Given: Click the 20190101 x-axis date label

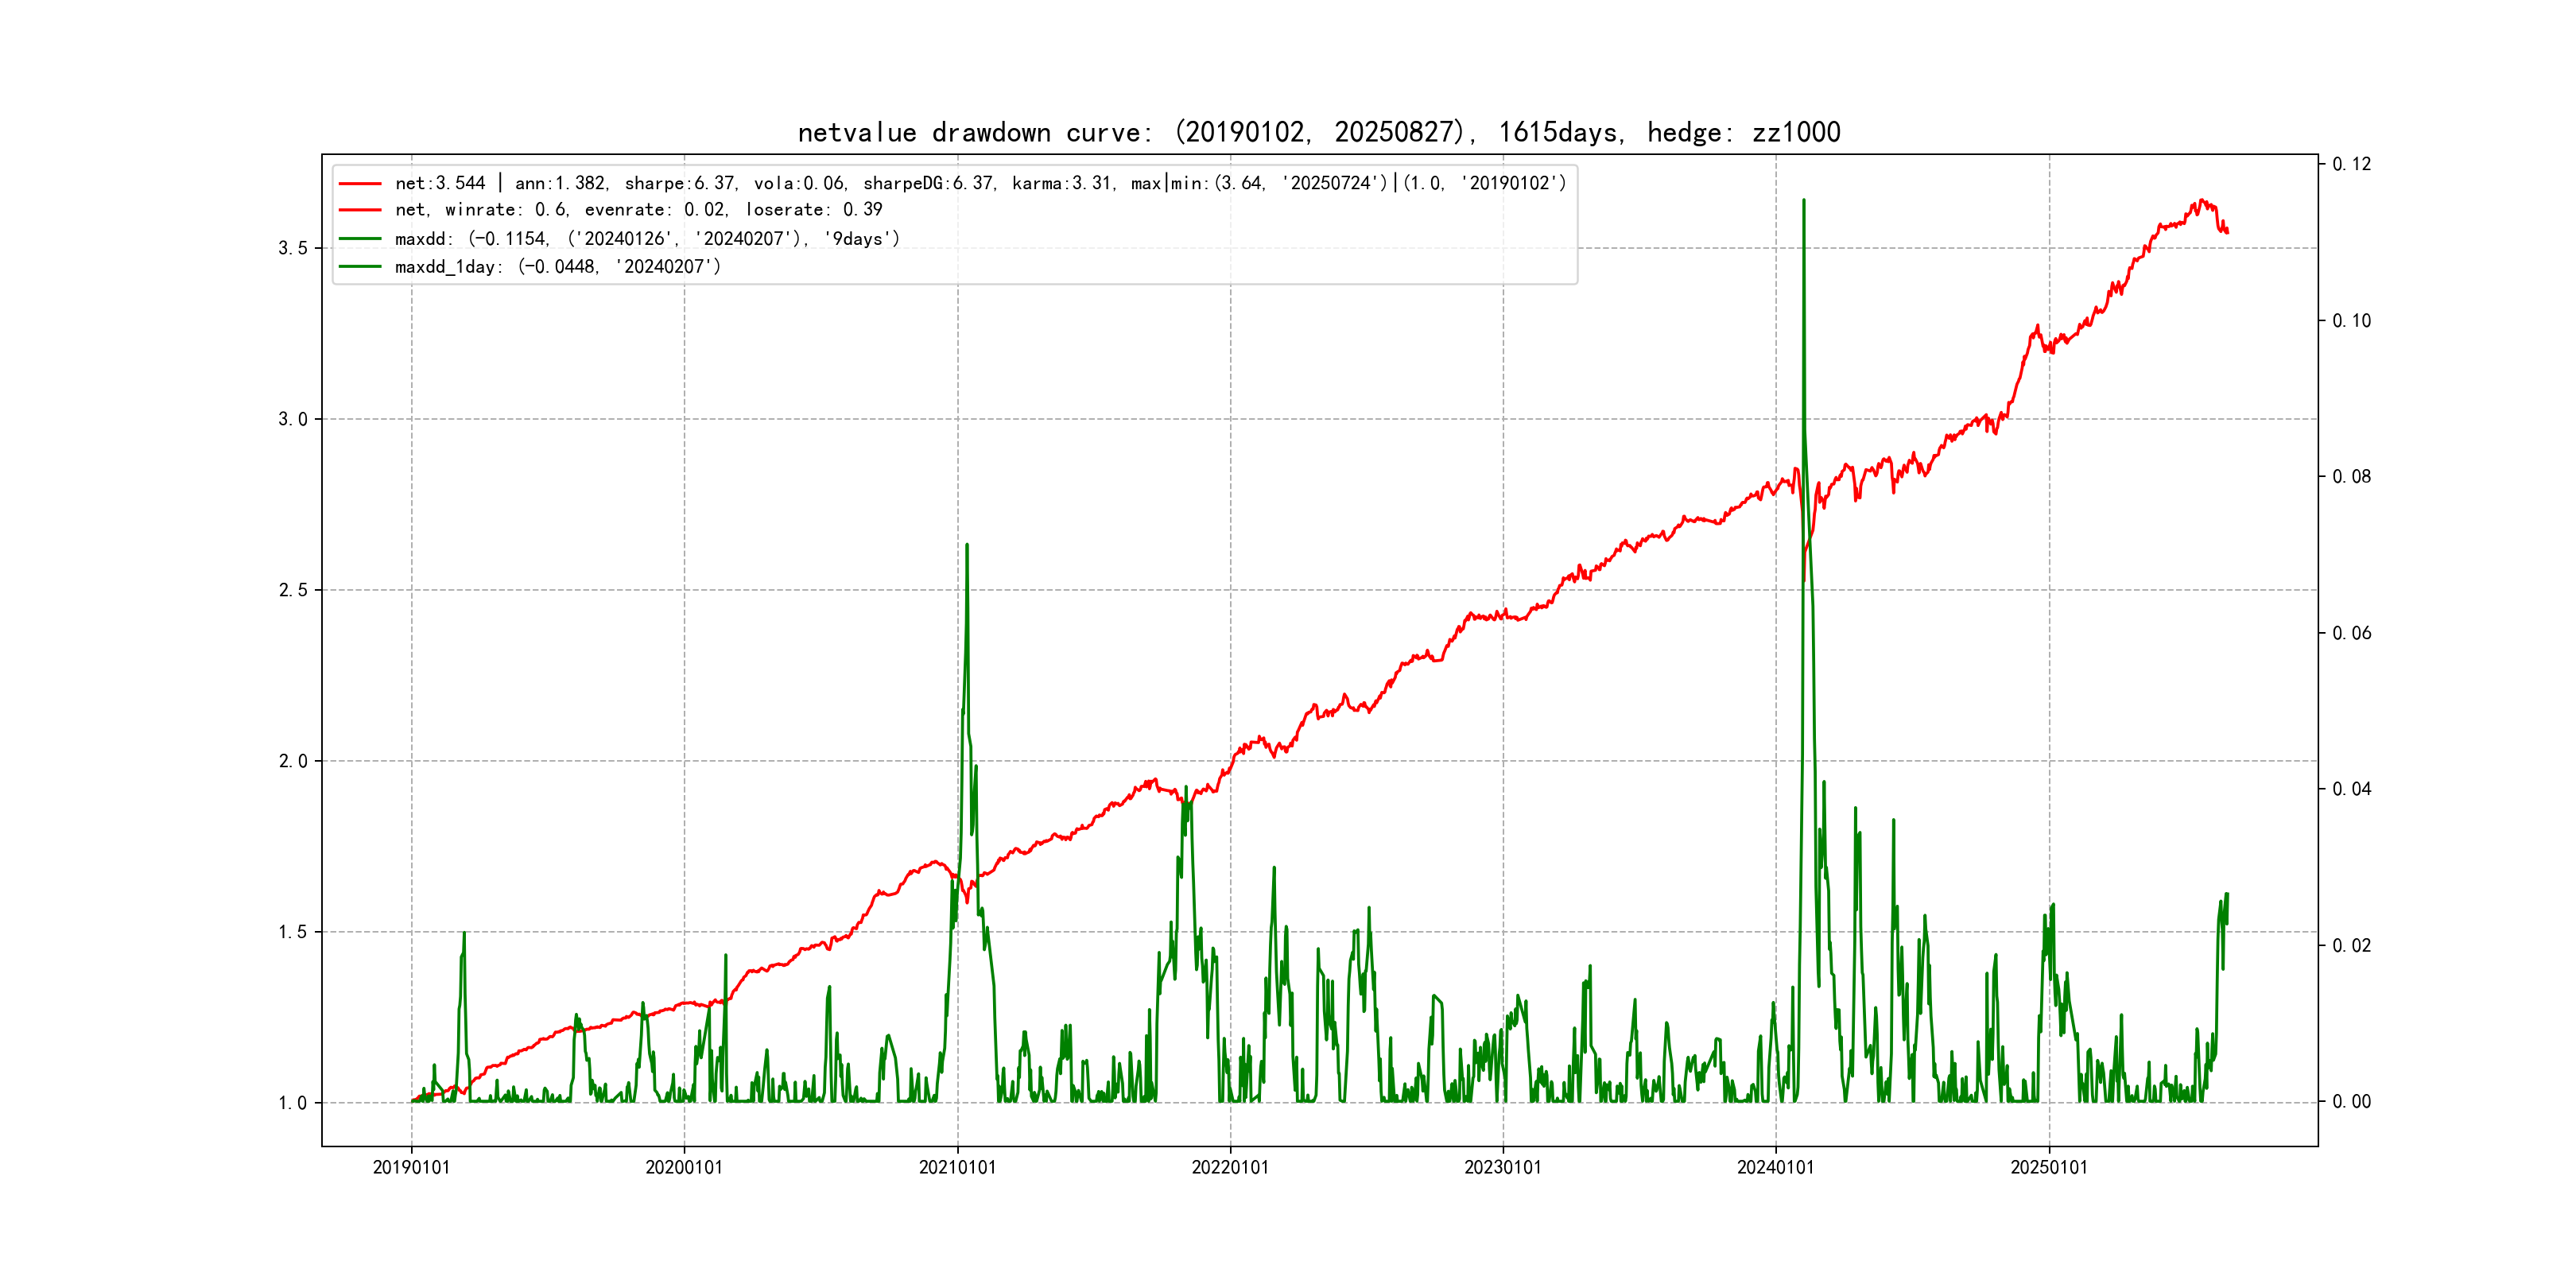Looking at the screenshot, I should pyautogui.click(x=411, y=1168).
